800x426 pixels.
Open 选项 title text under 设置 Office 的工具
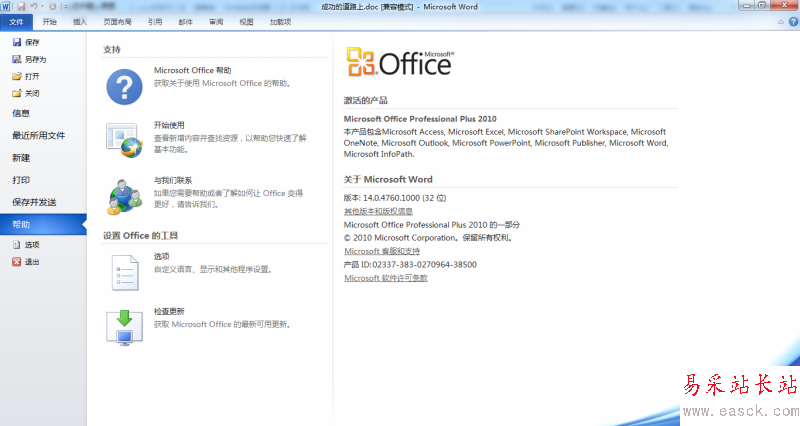click(162, 256)
